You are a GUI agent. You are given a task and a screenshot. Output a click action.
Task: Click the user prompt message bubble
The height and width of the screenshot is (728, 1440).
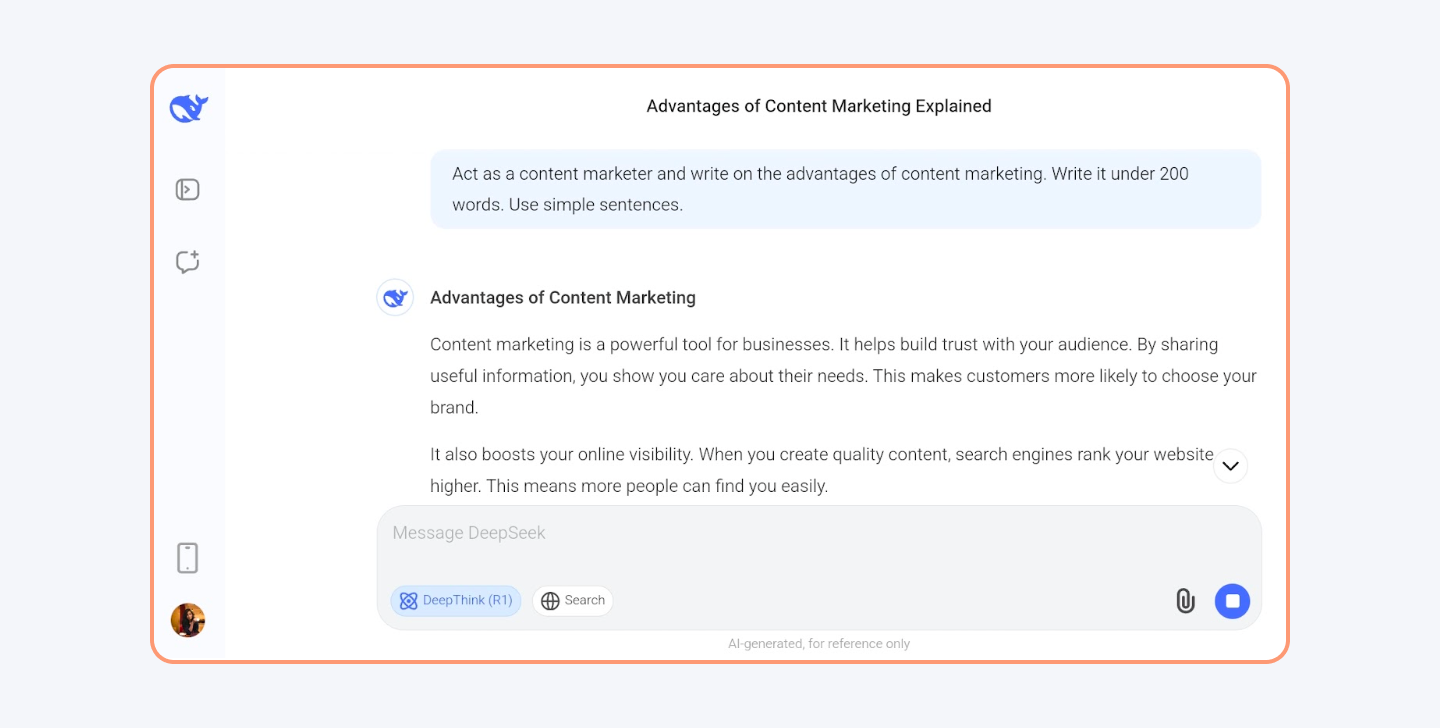pyautogui.click(x=845, y=189)
